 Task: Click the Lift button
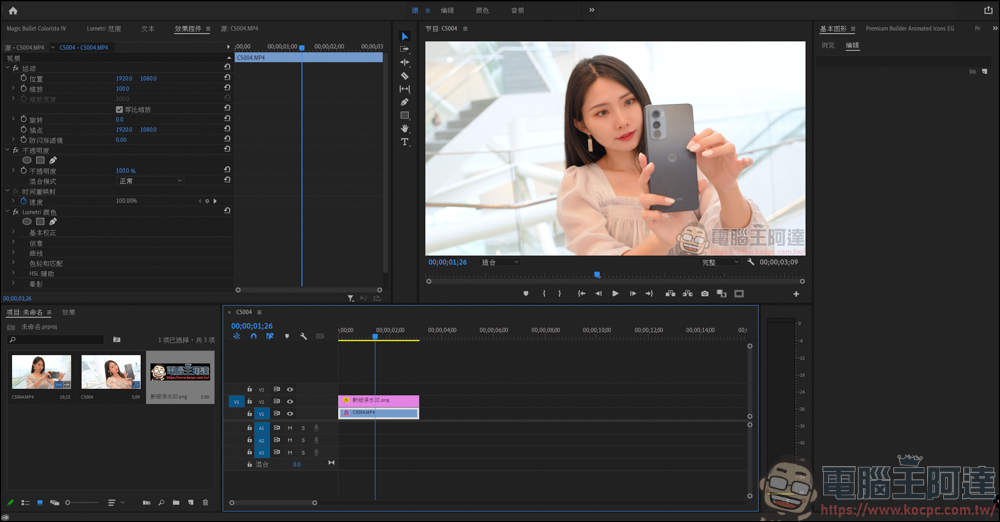(670, 294)
